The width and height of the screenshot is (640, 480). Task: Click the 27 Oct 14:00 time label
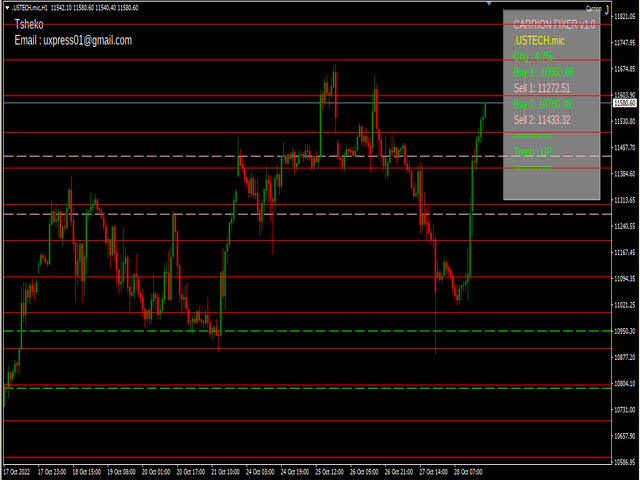point(434,472)
